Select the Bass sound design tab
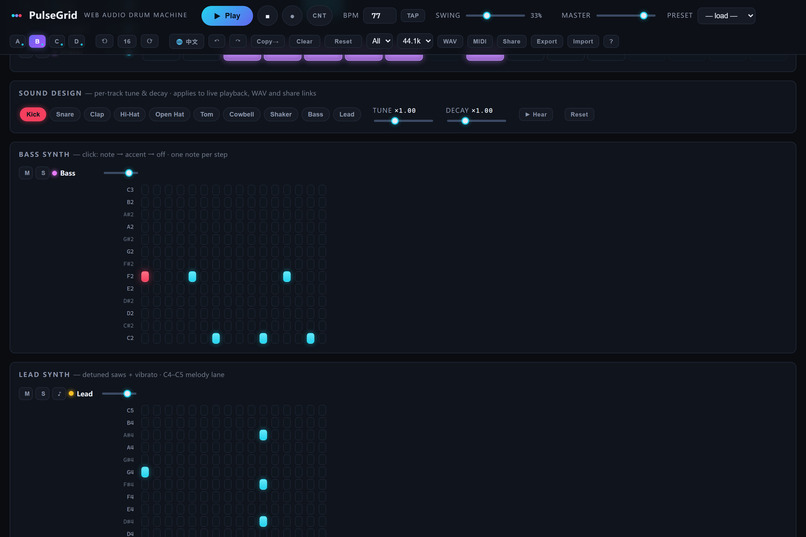 (316, 115)
